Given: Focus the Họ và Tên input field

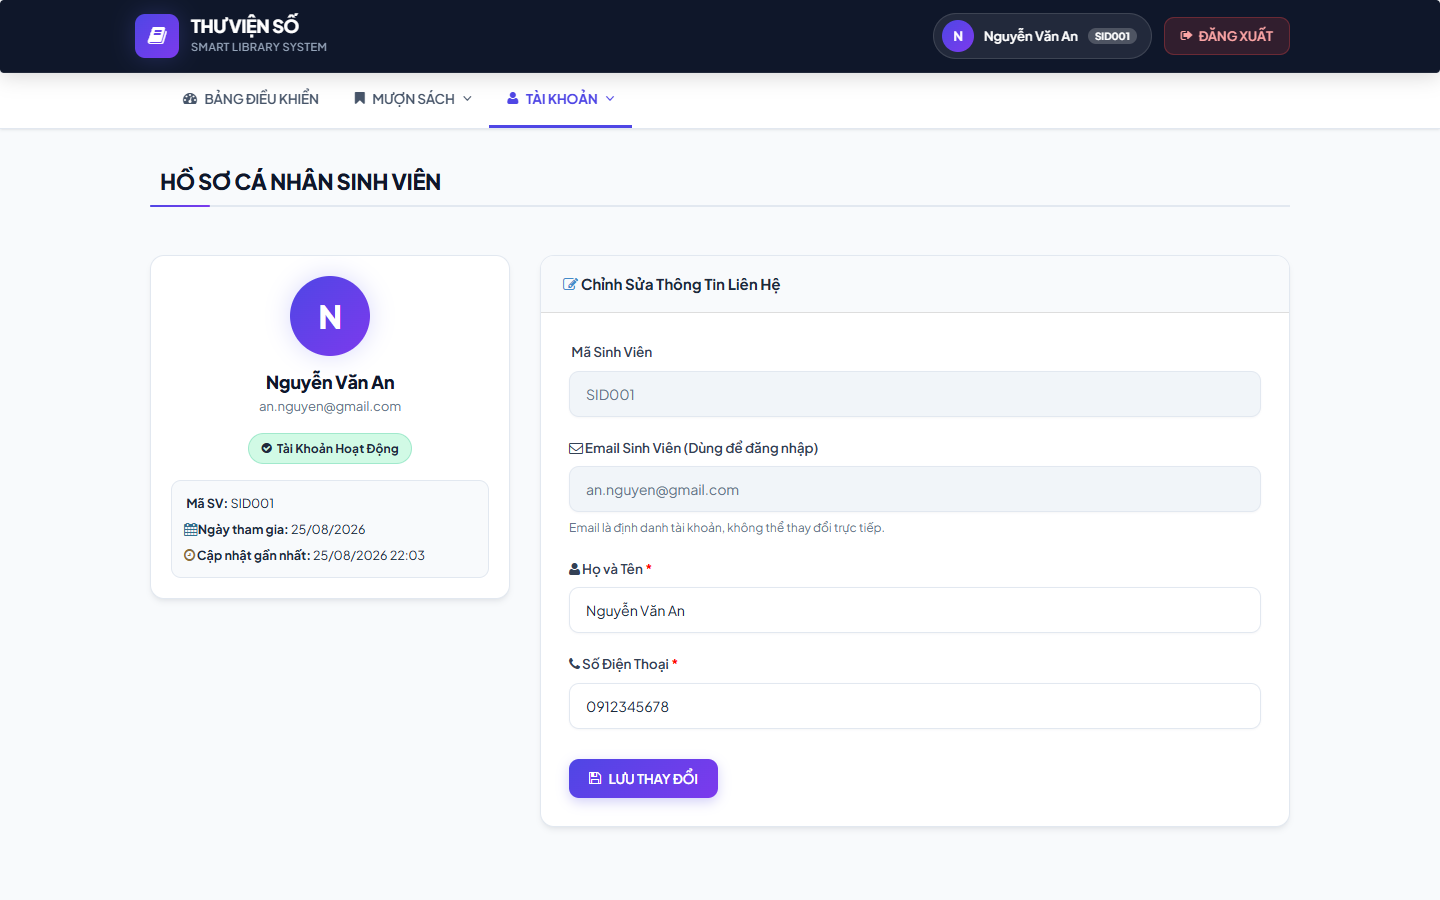Looking at the screenshot, I should (x=914, y=610).
